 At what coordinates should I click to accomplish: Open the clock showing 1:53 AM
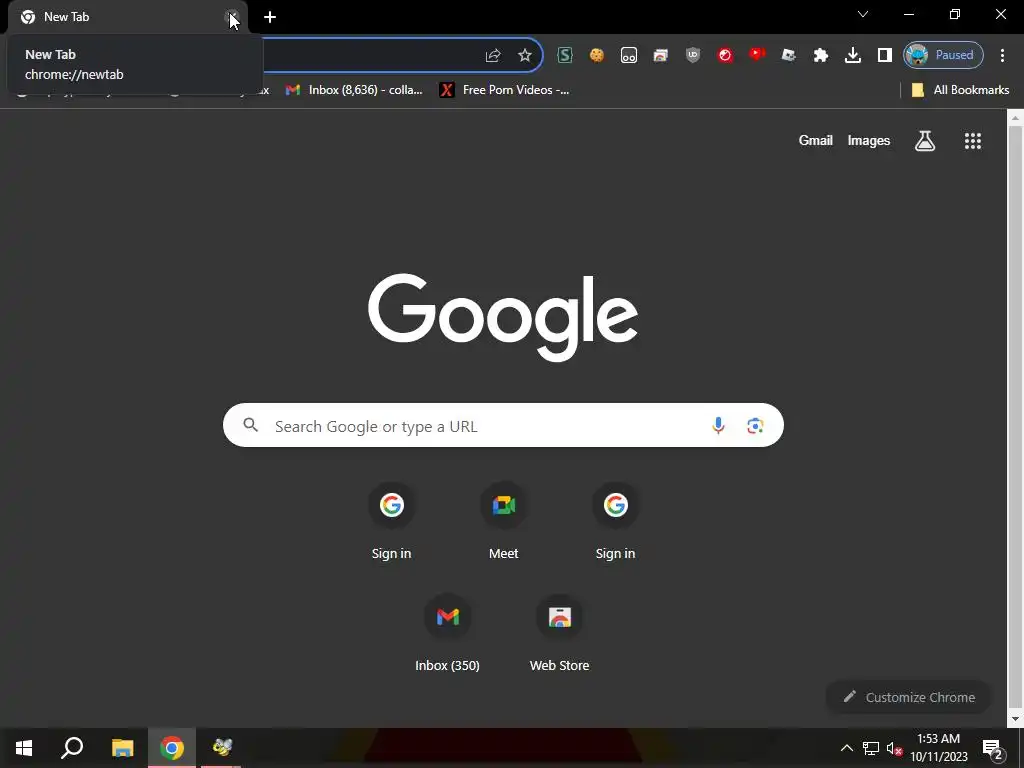pyautogui.click(x=939, y=748)
